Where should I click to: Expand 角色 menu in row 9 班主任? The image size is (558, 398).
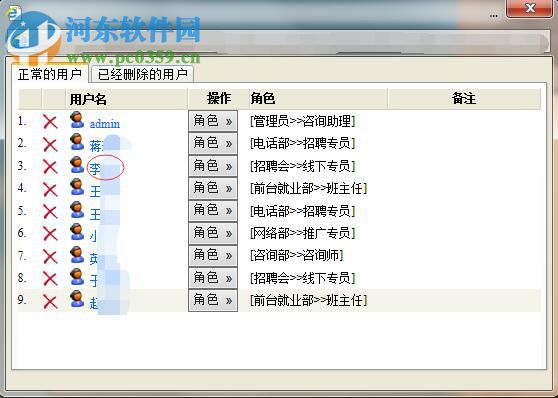pos(213,300)
